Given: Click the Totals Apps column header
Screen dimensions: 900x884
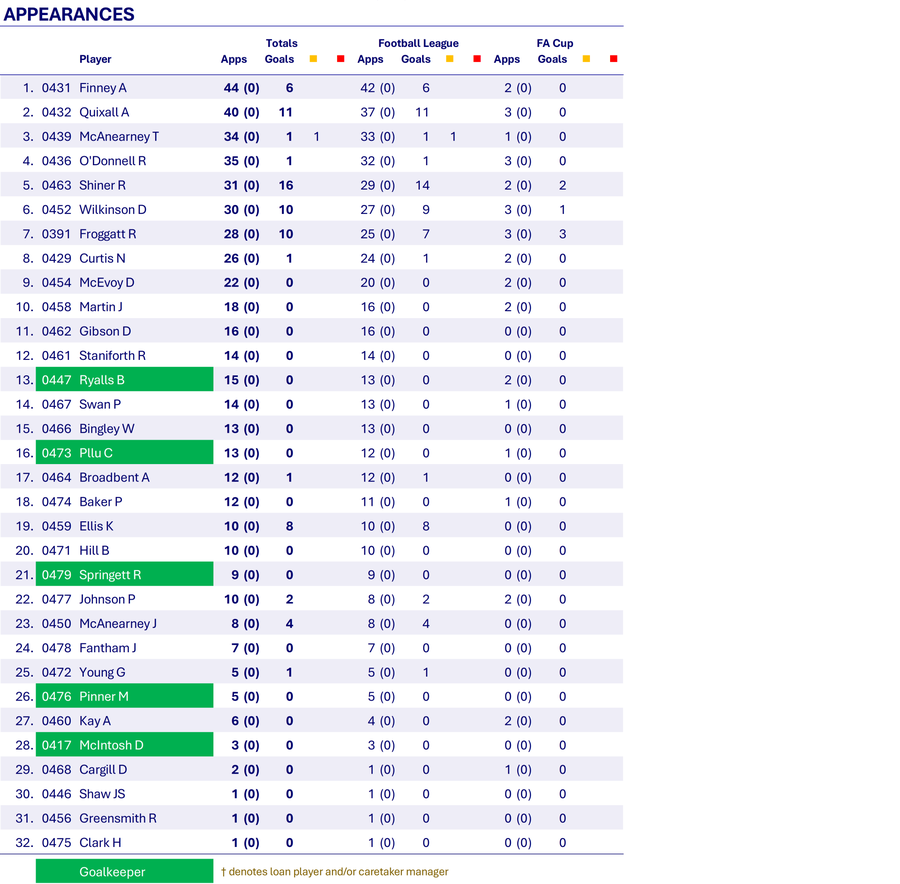Looking at the screenshot, I should click(234, 59).
